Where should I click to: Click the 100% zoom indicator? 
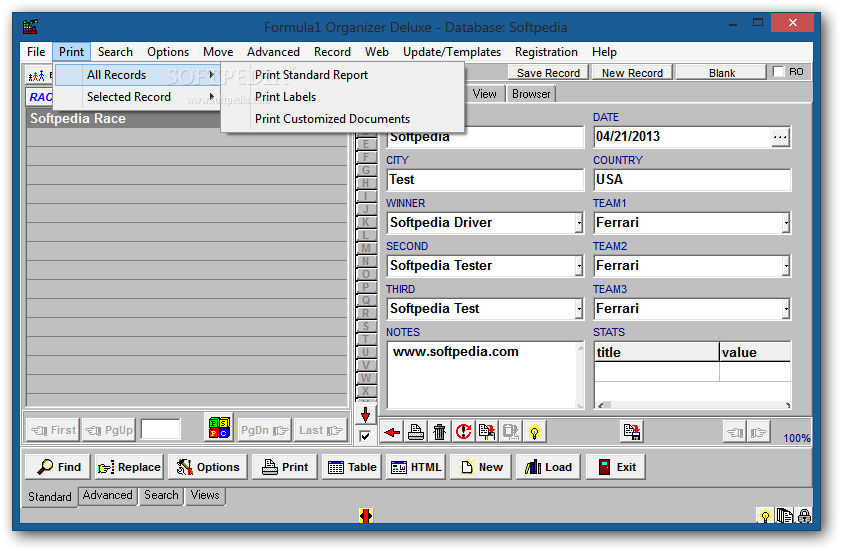[x=796, y=438]
